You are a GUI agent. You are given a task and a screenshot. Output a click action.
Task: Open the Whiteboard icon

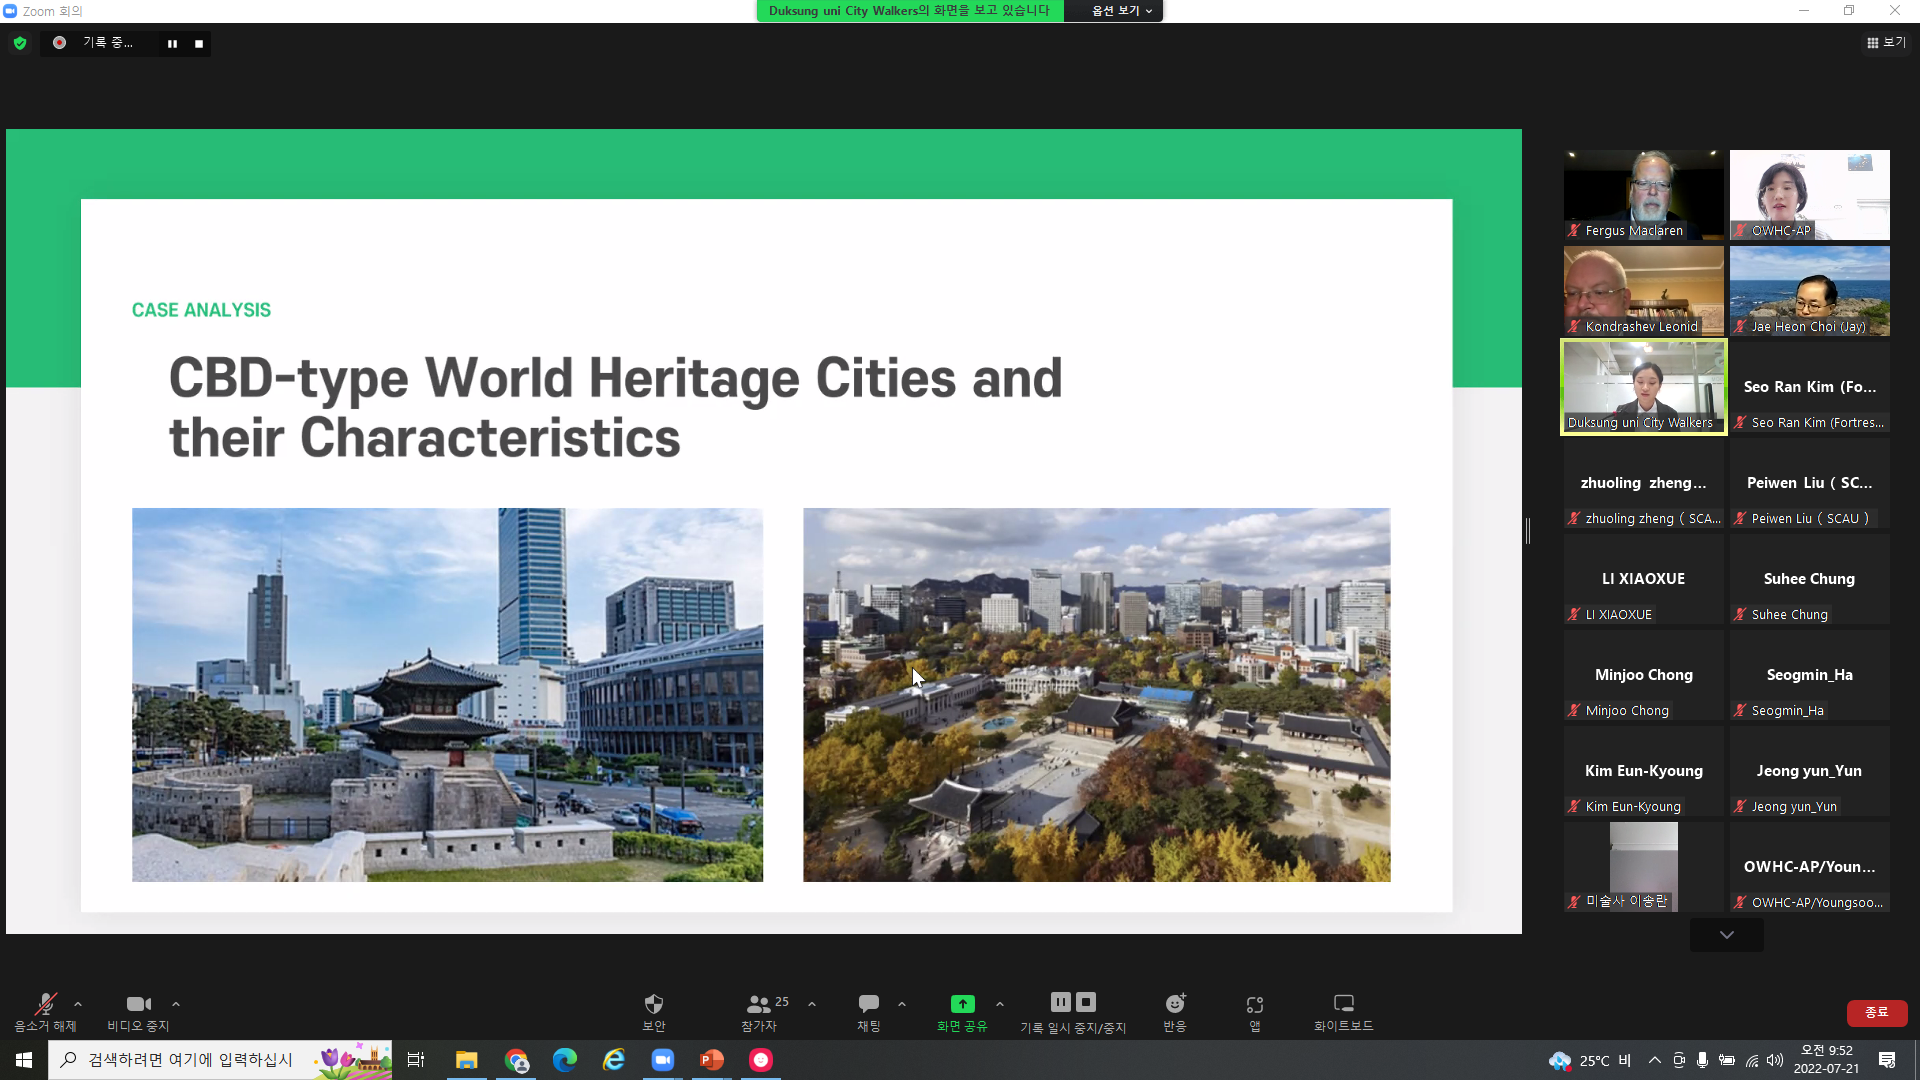pos(1343,1004)
